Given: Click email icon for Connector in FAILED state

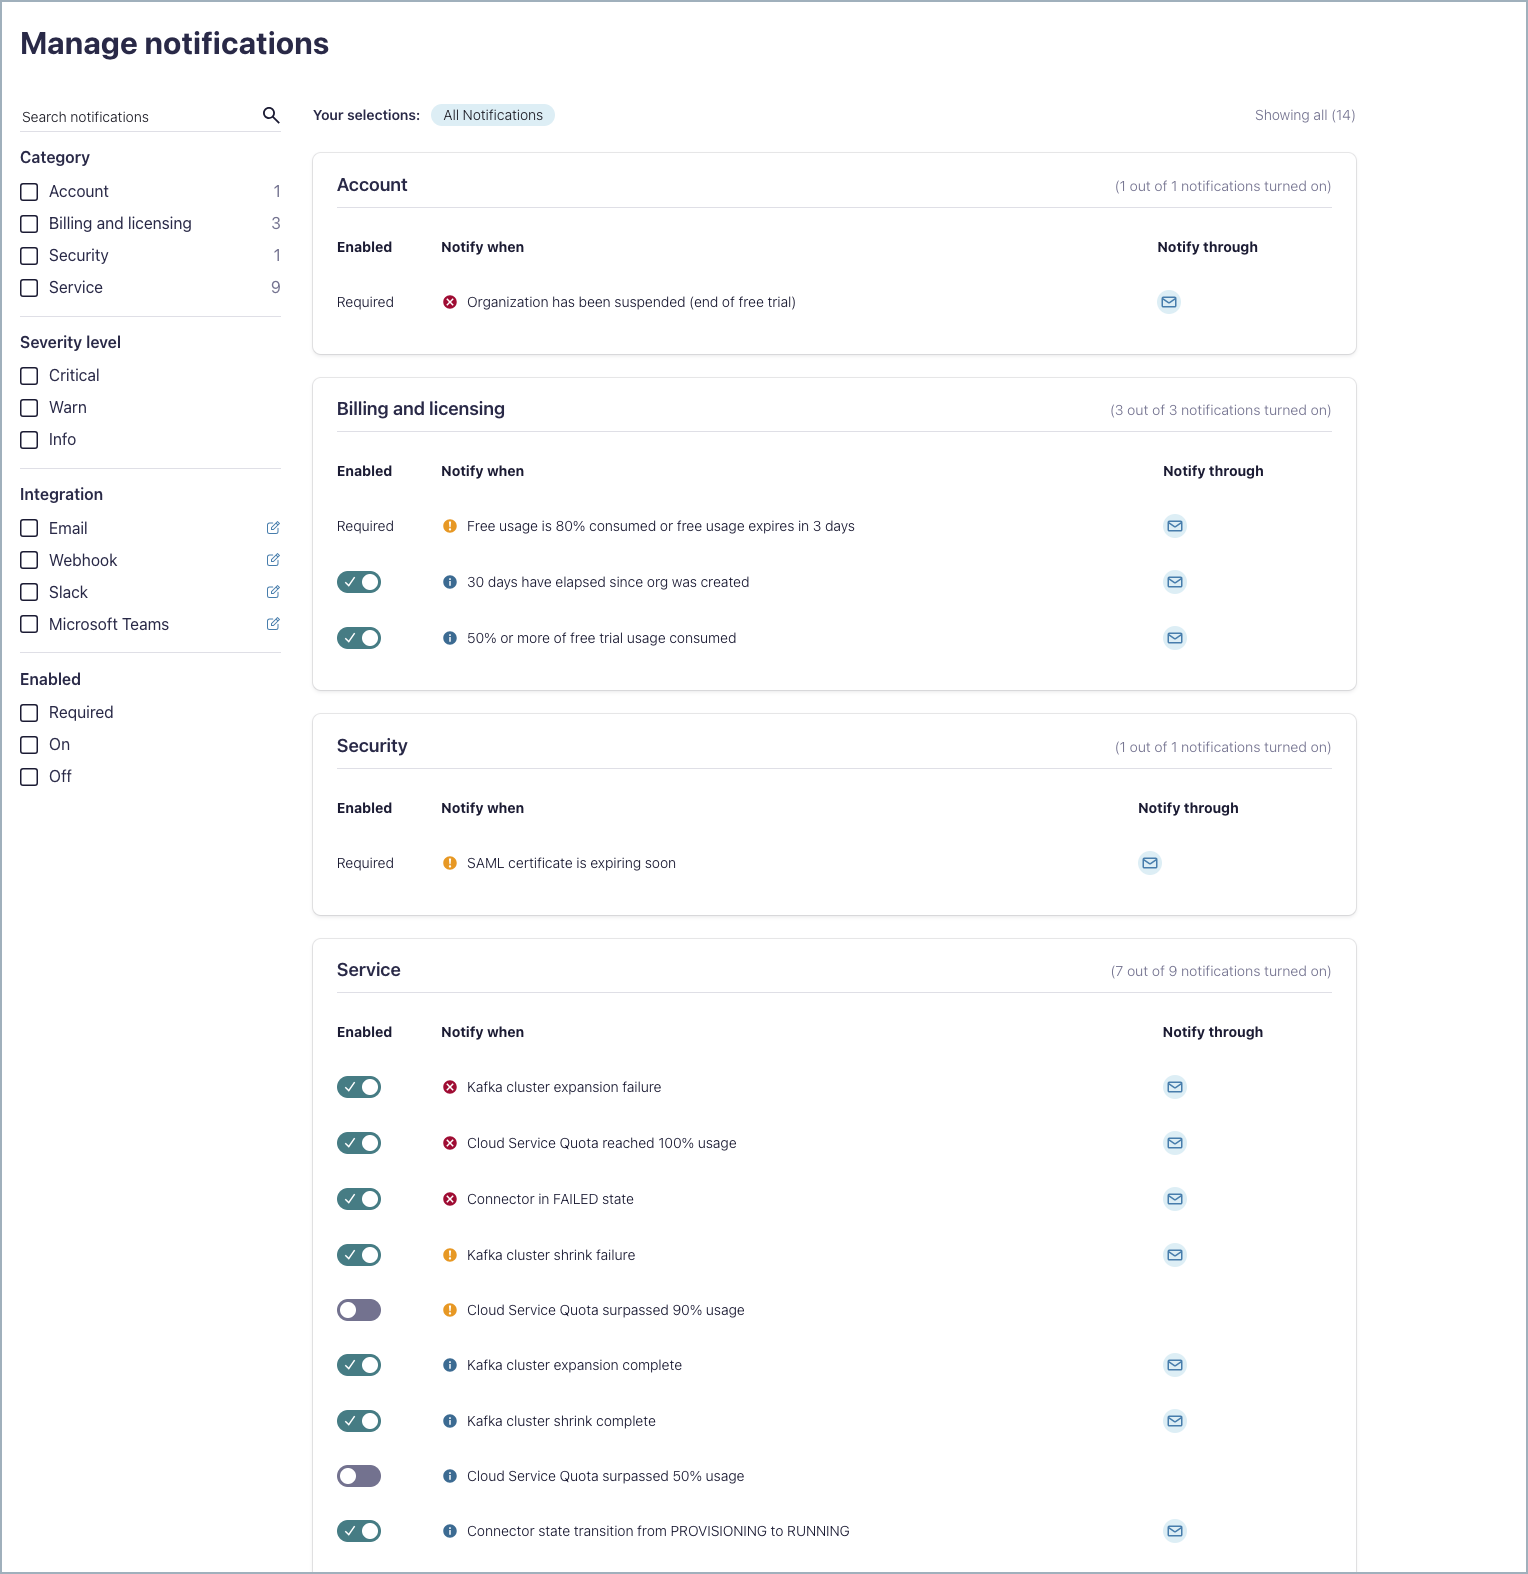Looking at the screenshot, I should tap(1175, 1199).
